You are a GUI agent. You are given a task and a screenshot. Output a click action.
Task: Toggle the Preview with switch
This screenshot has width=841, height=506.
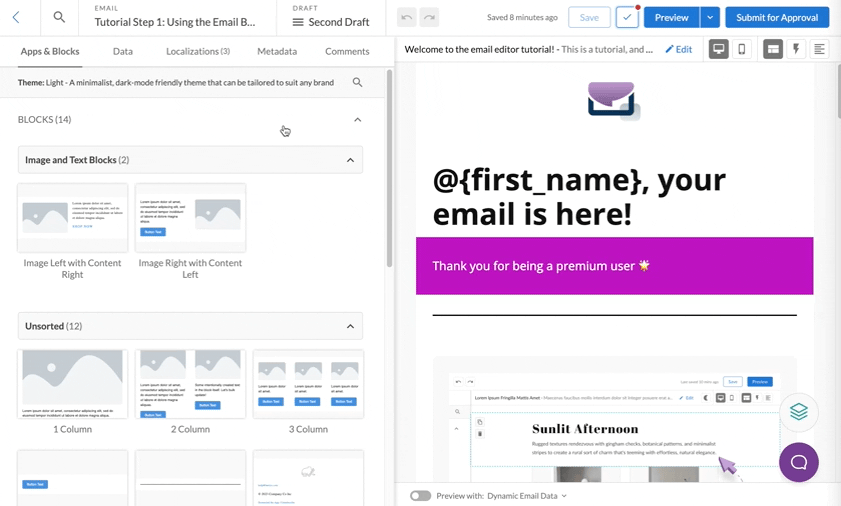click(420, 496)
